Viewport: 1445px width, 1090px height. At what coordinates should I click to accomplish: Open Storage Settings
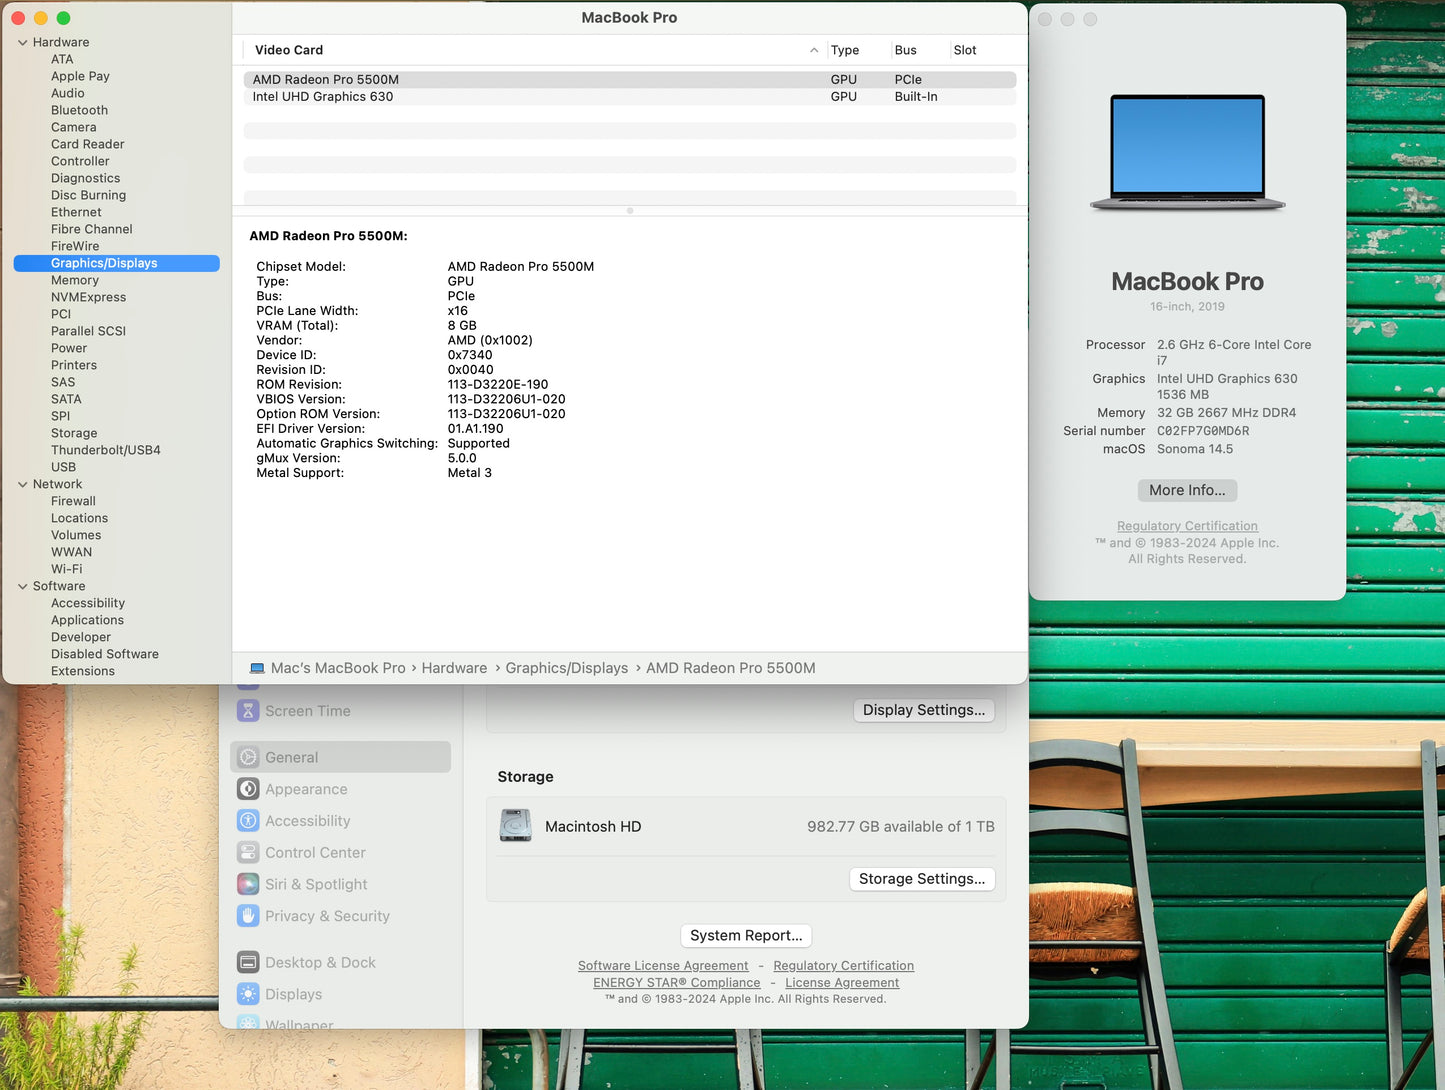921,879
